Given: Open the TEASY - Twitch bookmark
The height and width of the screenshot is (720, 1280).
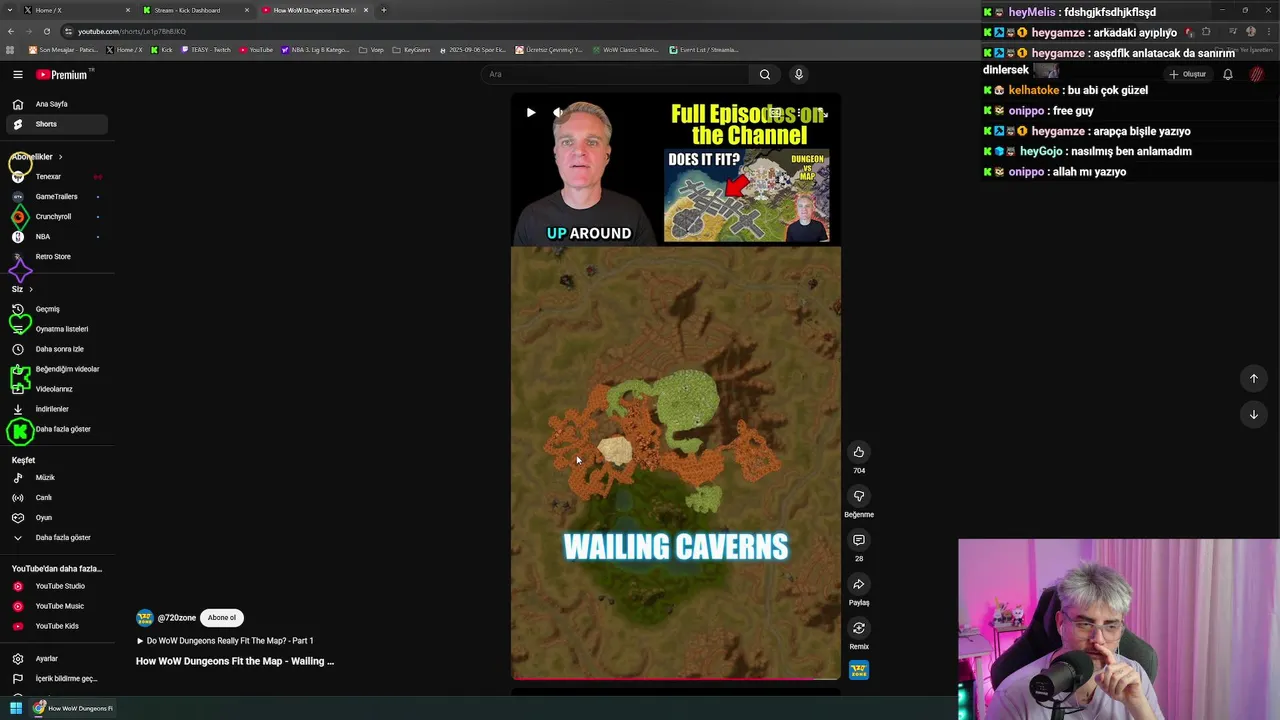Looking at the screenshot, I should (x=206, y=50).
